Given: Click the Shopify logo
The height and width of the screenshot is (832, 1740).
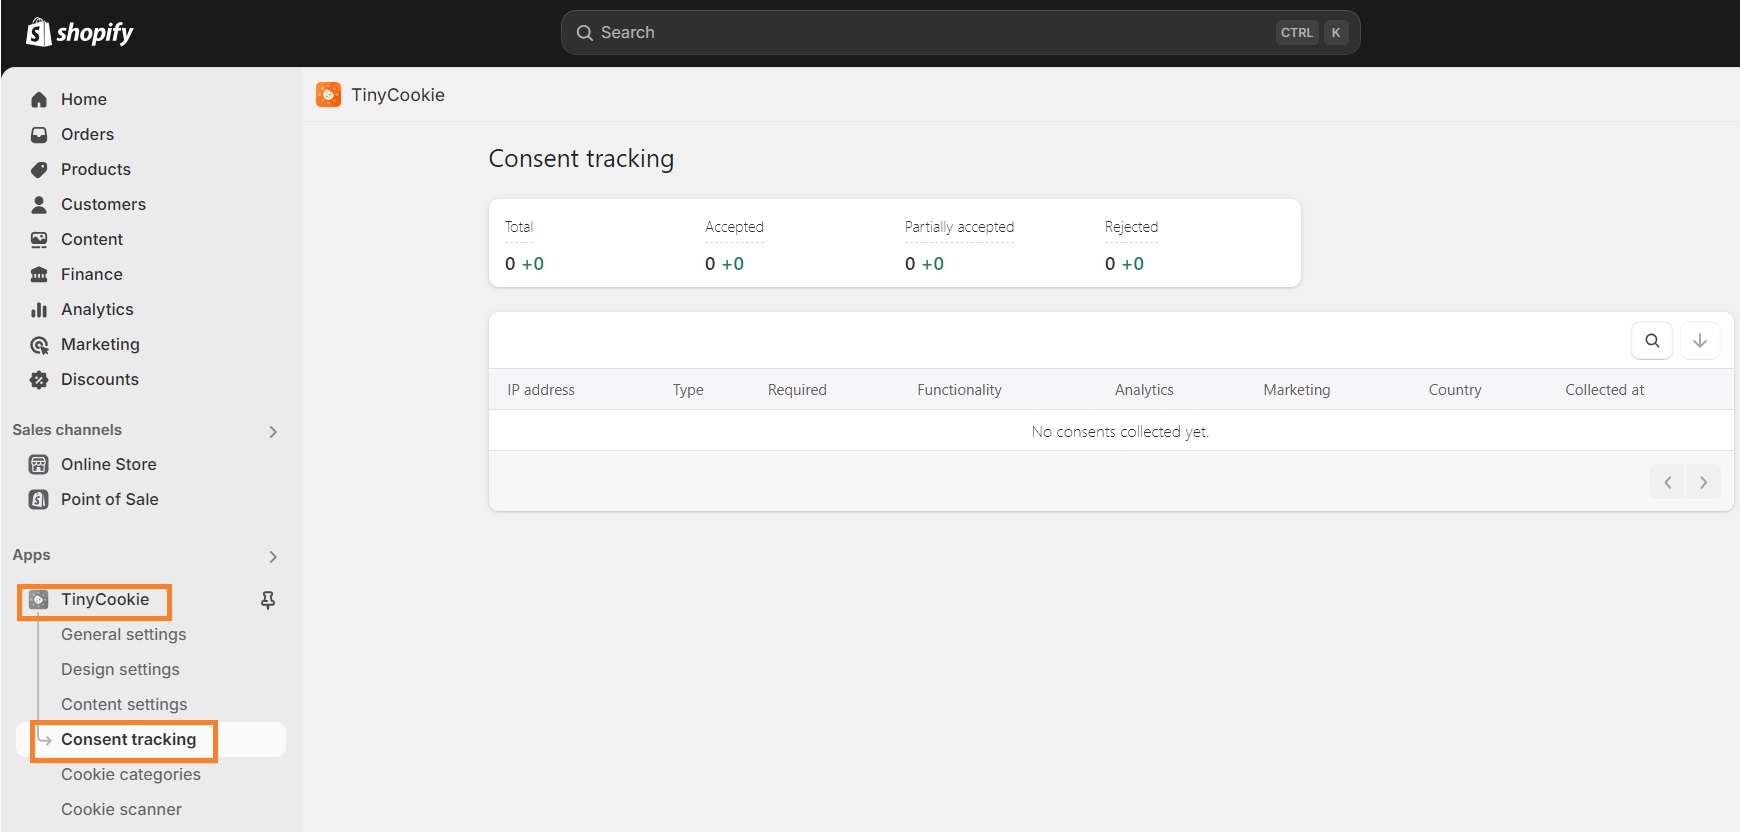Looking at the screenshot, I should pyautogui.click(x=79, y=33).
